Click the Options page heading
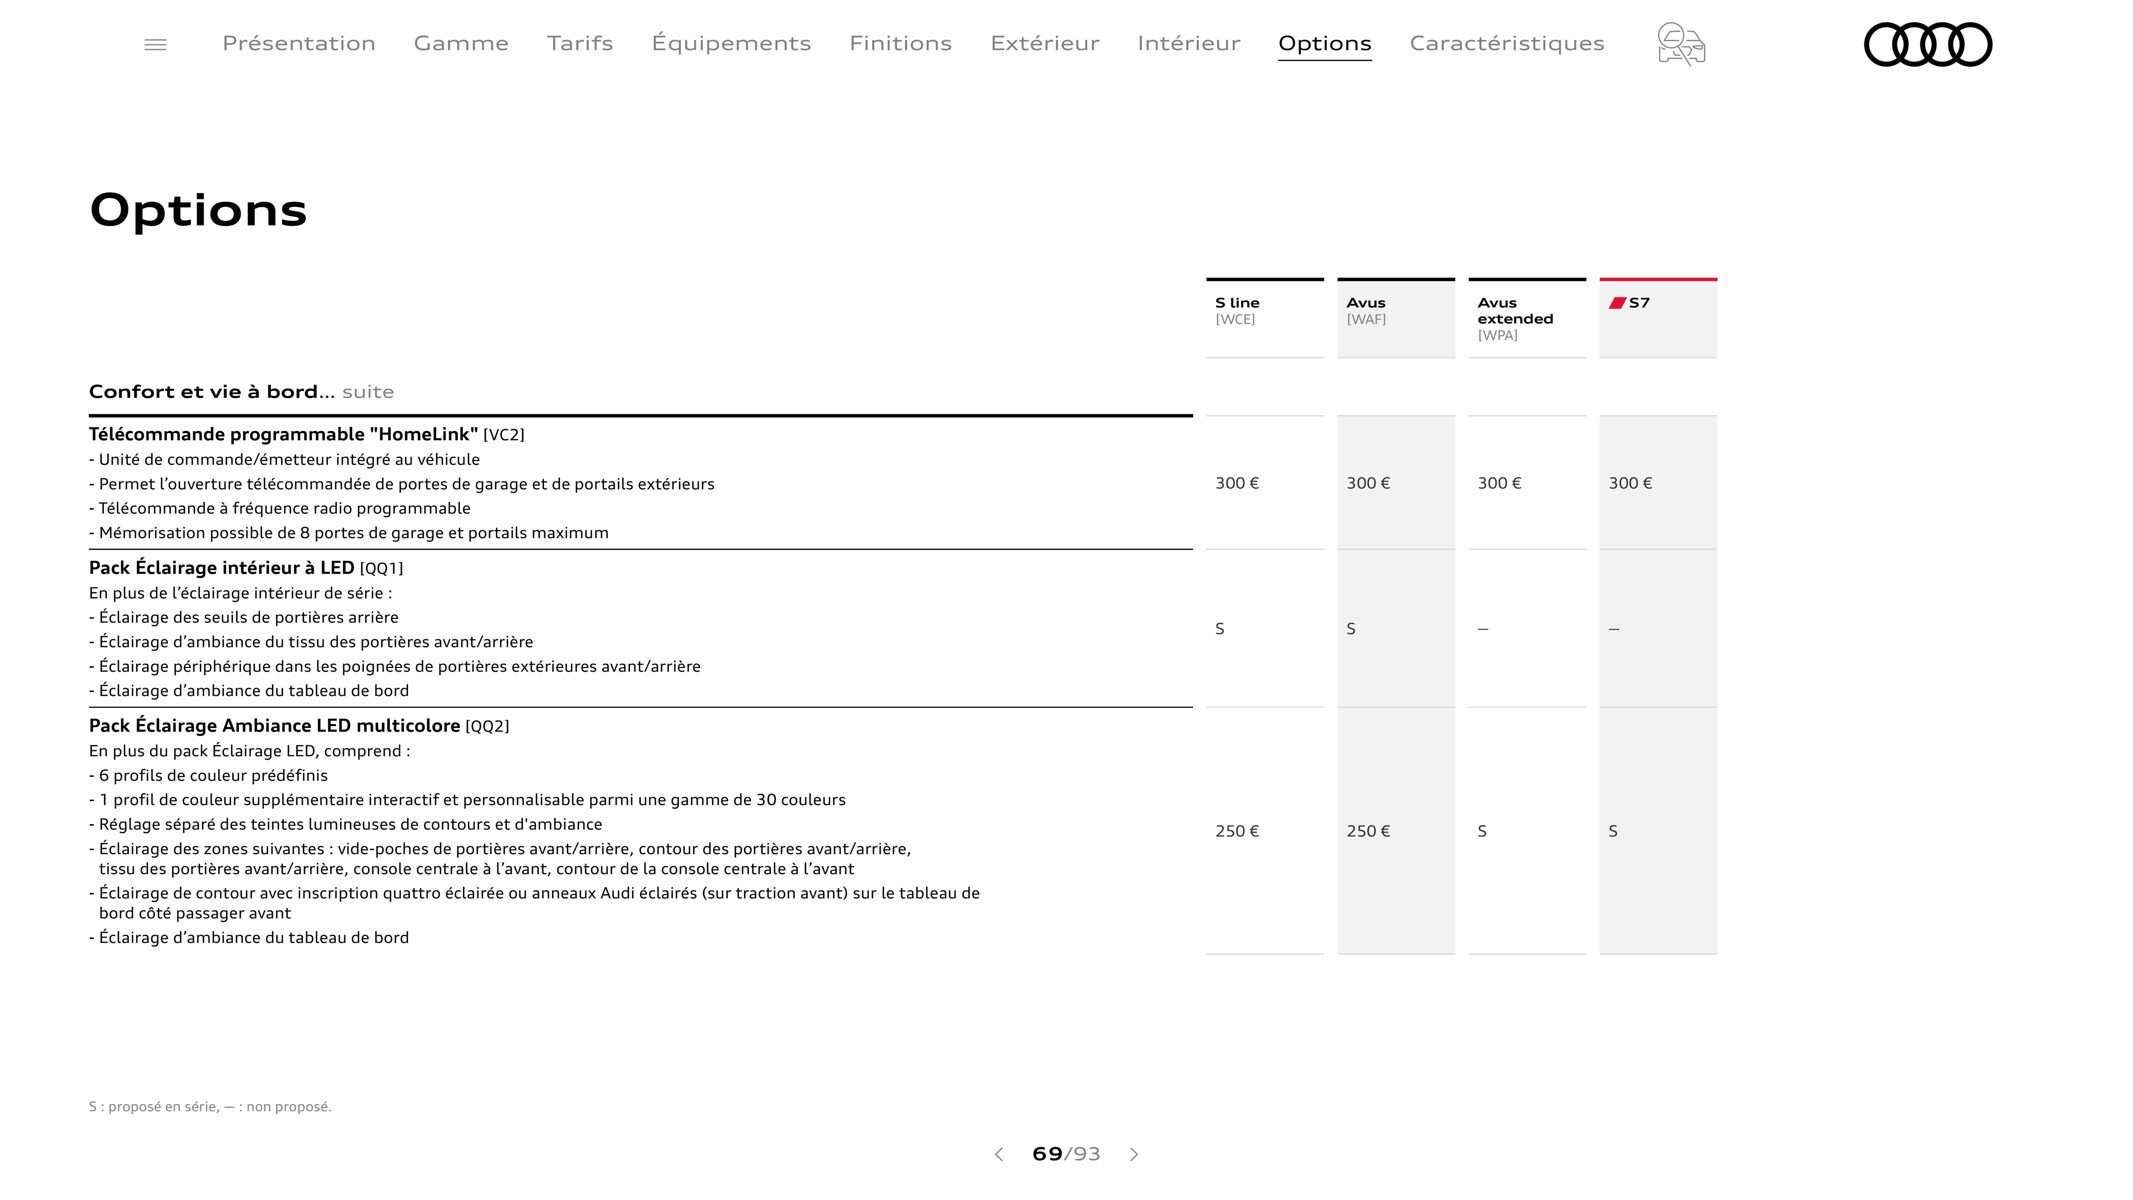 pyautogui.click(x=198, y=210)
